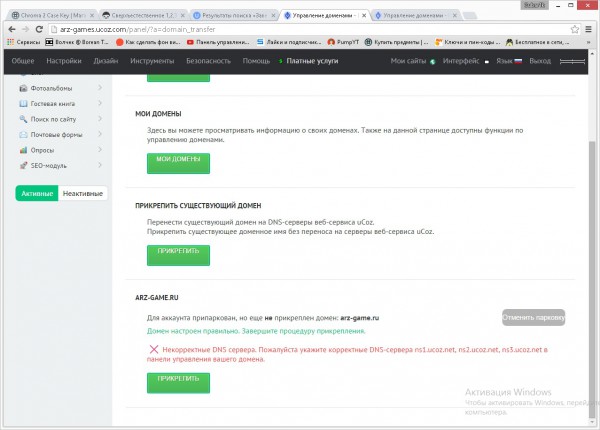600x430 pixels.
Task: Click the red X error icon
Action: [154, 349]
